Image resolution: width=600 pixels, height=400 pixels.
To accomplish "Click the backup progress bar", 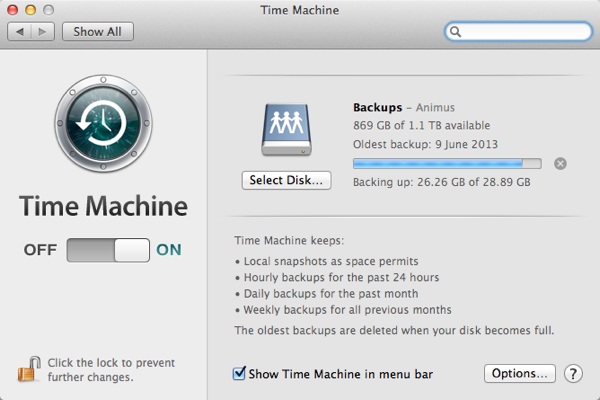I will pos(447,163).
